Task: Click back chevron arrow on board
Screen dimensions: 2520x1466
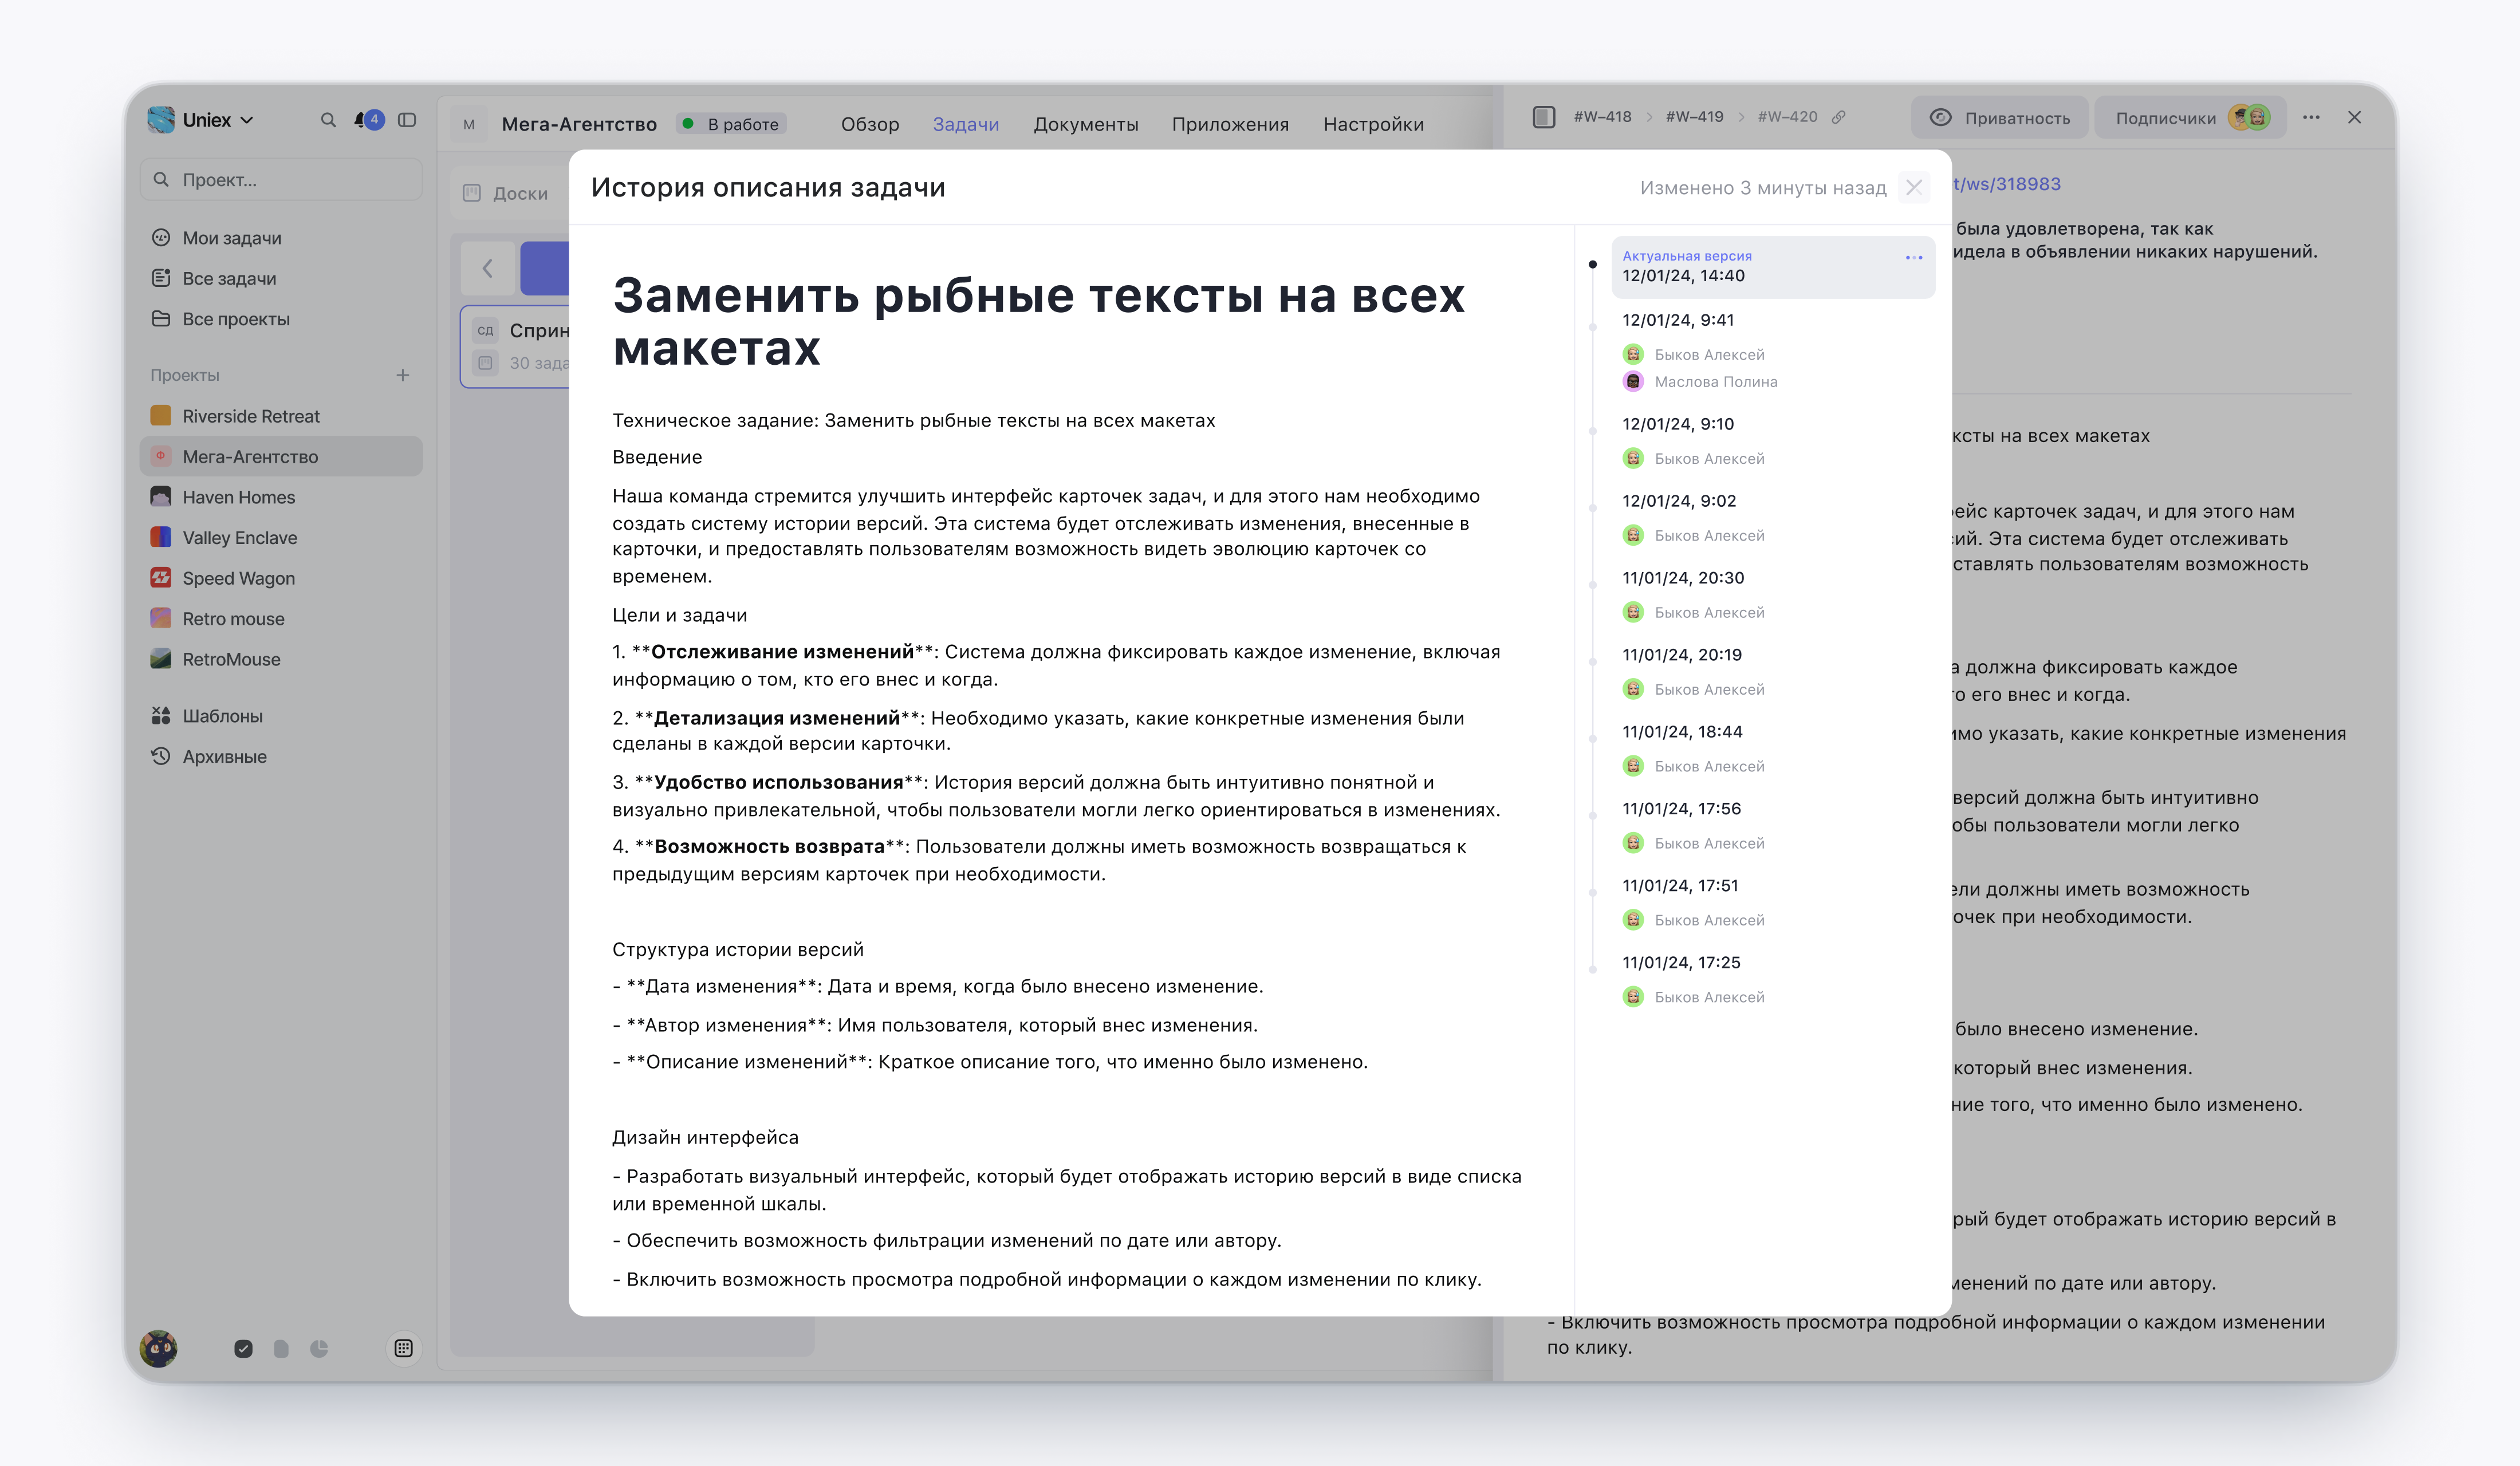Action: click(x=488, y=268)
